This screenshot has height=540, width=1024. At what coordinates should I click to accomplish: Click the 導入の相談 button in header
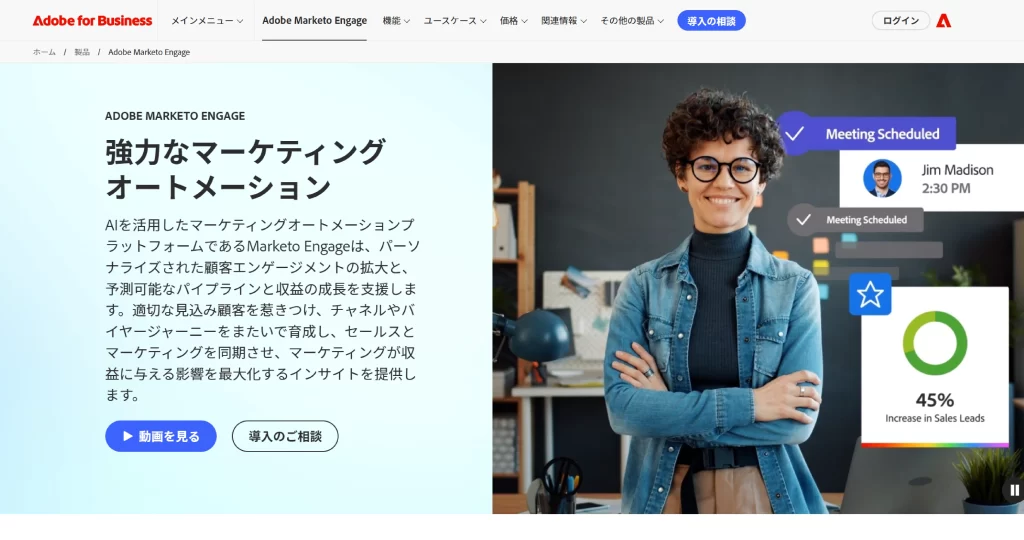(x=711, y=21)
